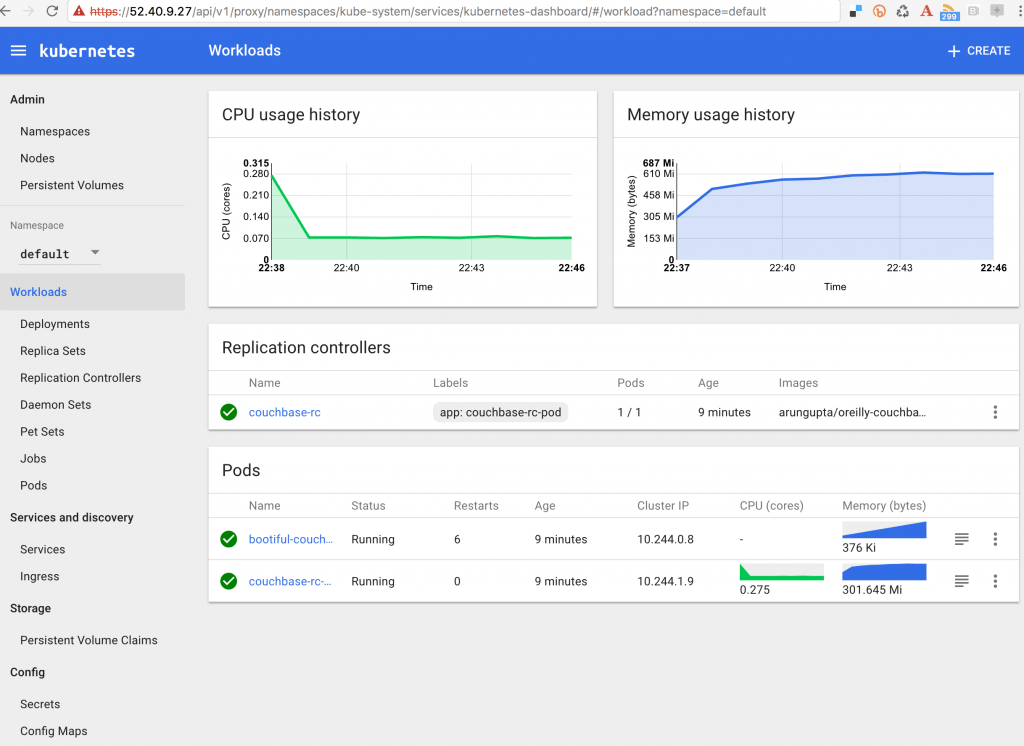The height and width of the screenshot is (746, 1024).
Task: Click the app: couchbase-rc-pod label chip
Action: (500, 412)
